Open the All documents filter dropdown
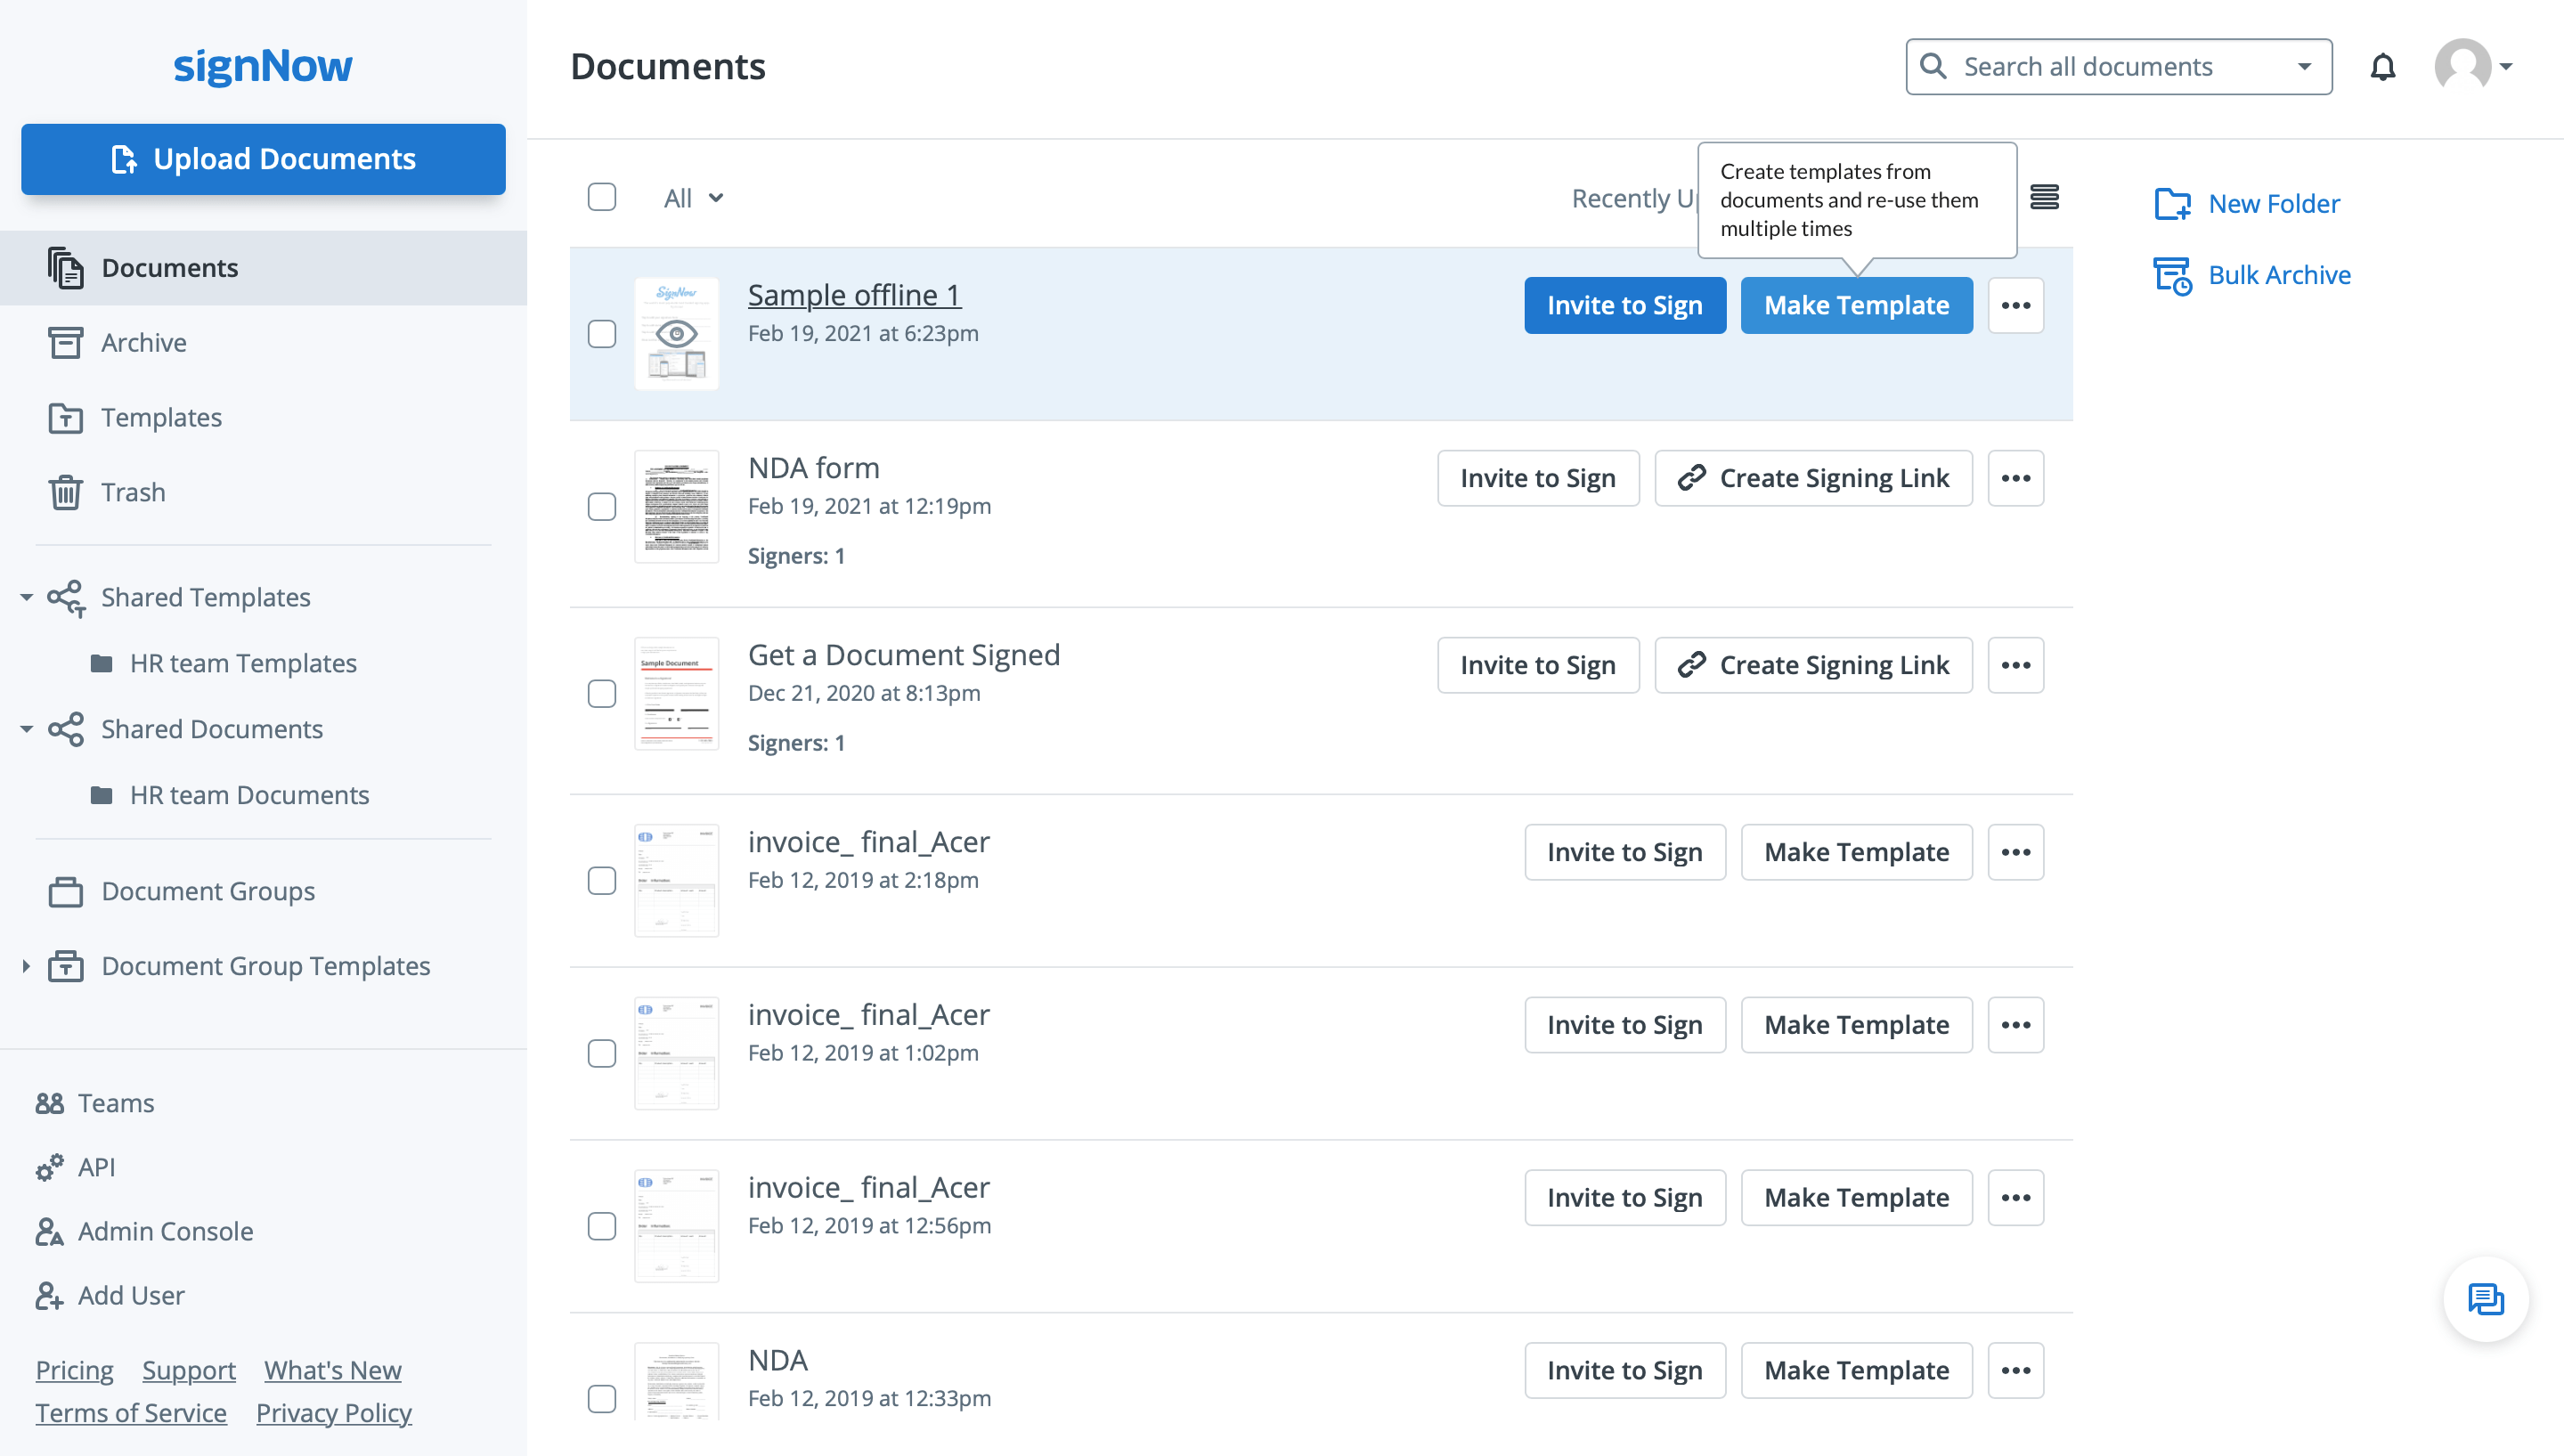Viewport: 2564px width, 1456px height. [690, 197]
